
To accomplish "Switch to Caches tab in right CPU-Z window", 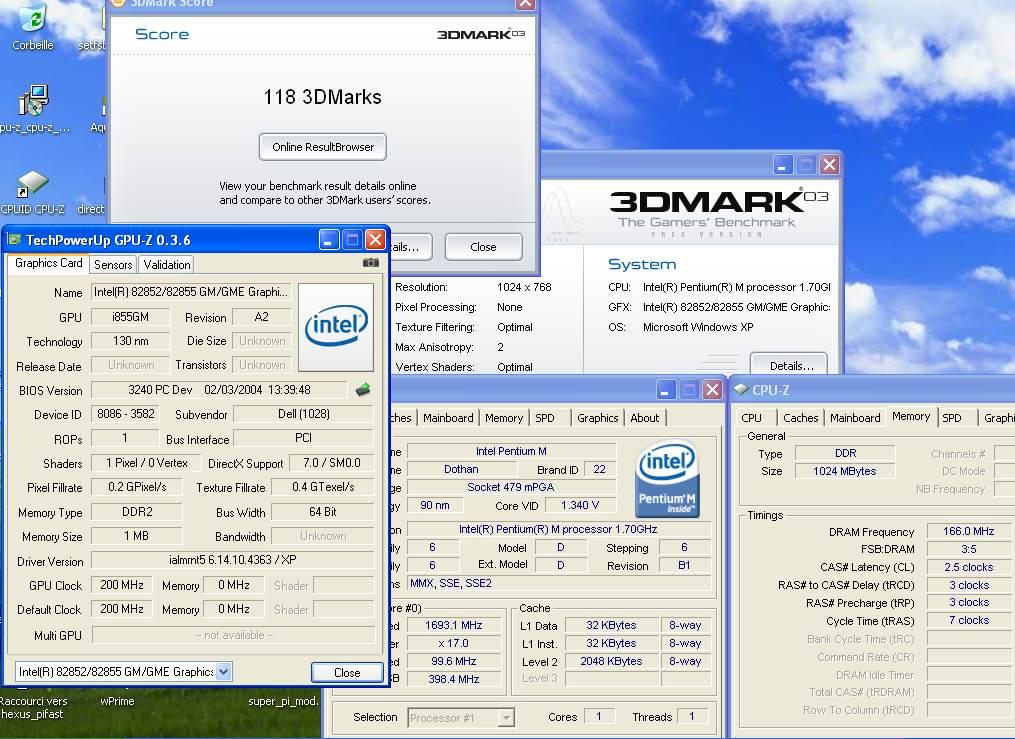I will tap(801, 418).
